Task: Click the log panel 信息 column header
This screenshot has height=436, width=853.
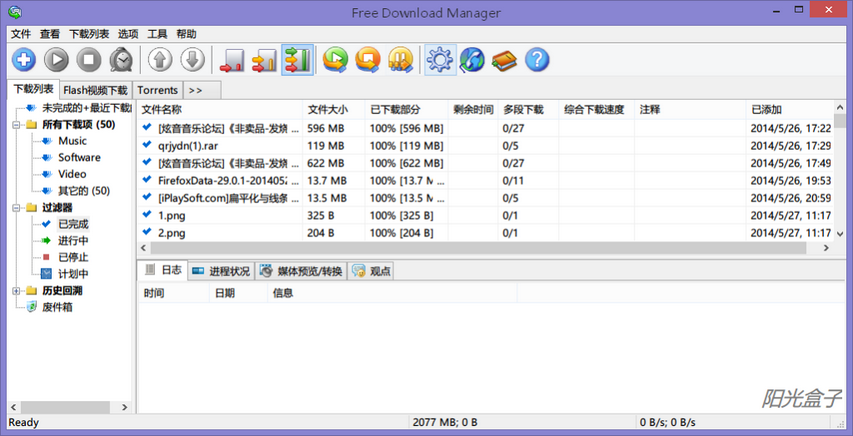Action: click(x=392, y=293)
